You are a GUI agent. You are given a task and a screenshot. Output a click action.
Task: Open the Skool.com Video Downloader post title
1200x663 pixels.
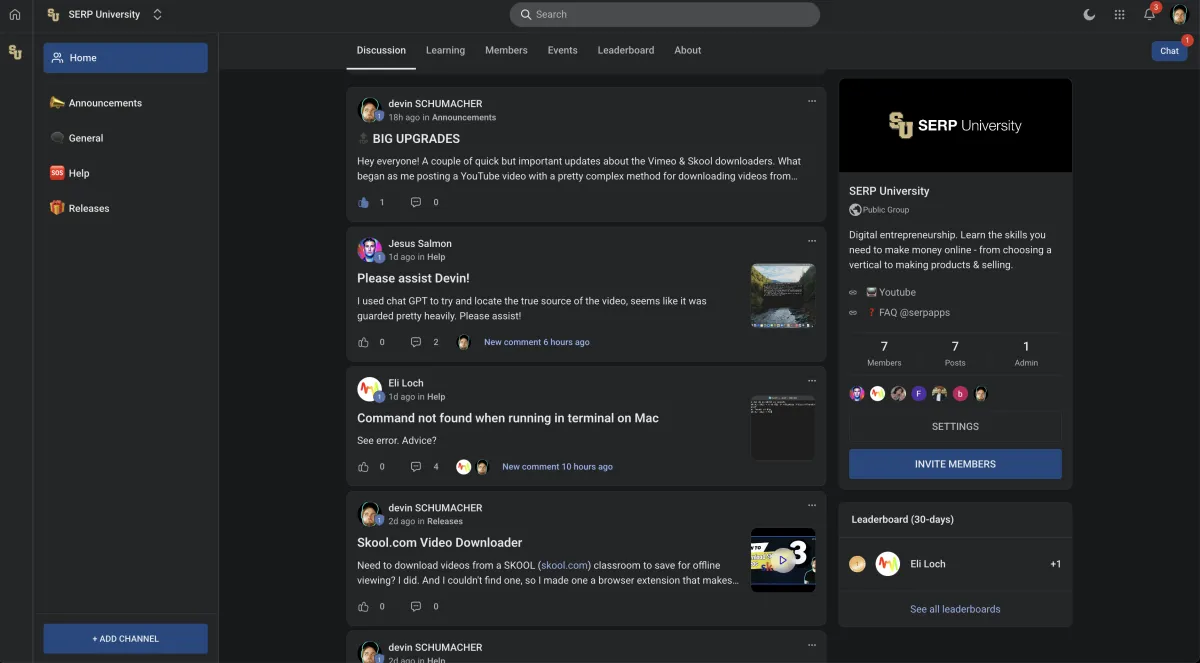[x=440, y=542]
